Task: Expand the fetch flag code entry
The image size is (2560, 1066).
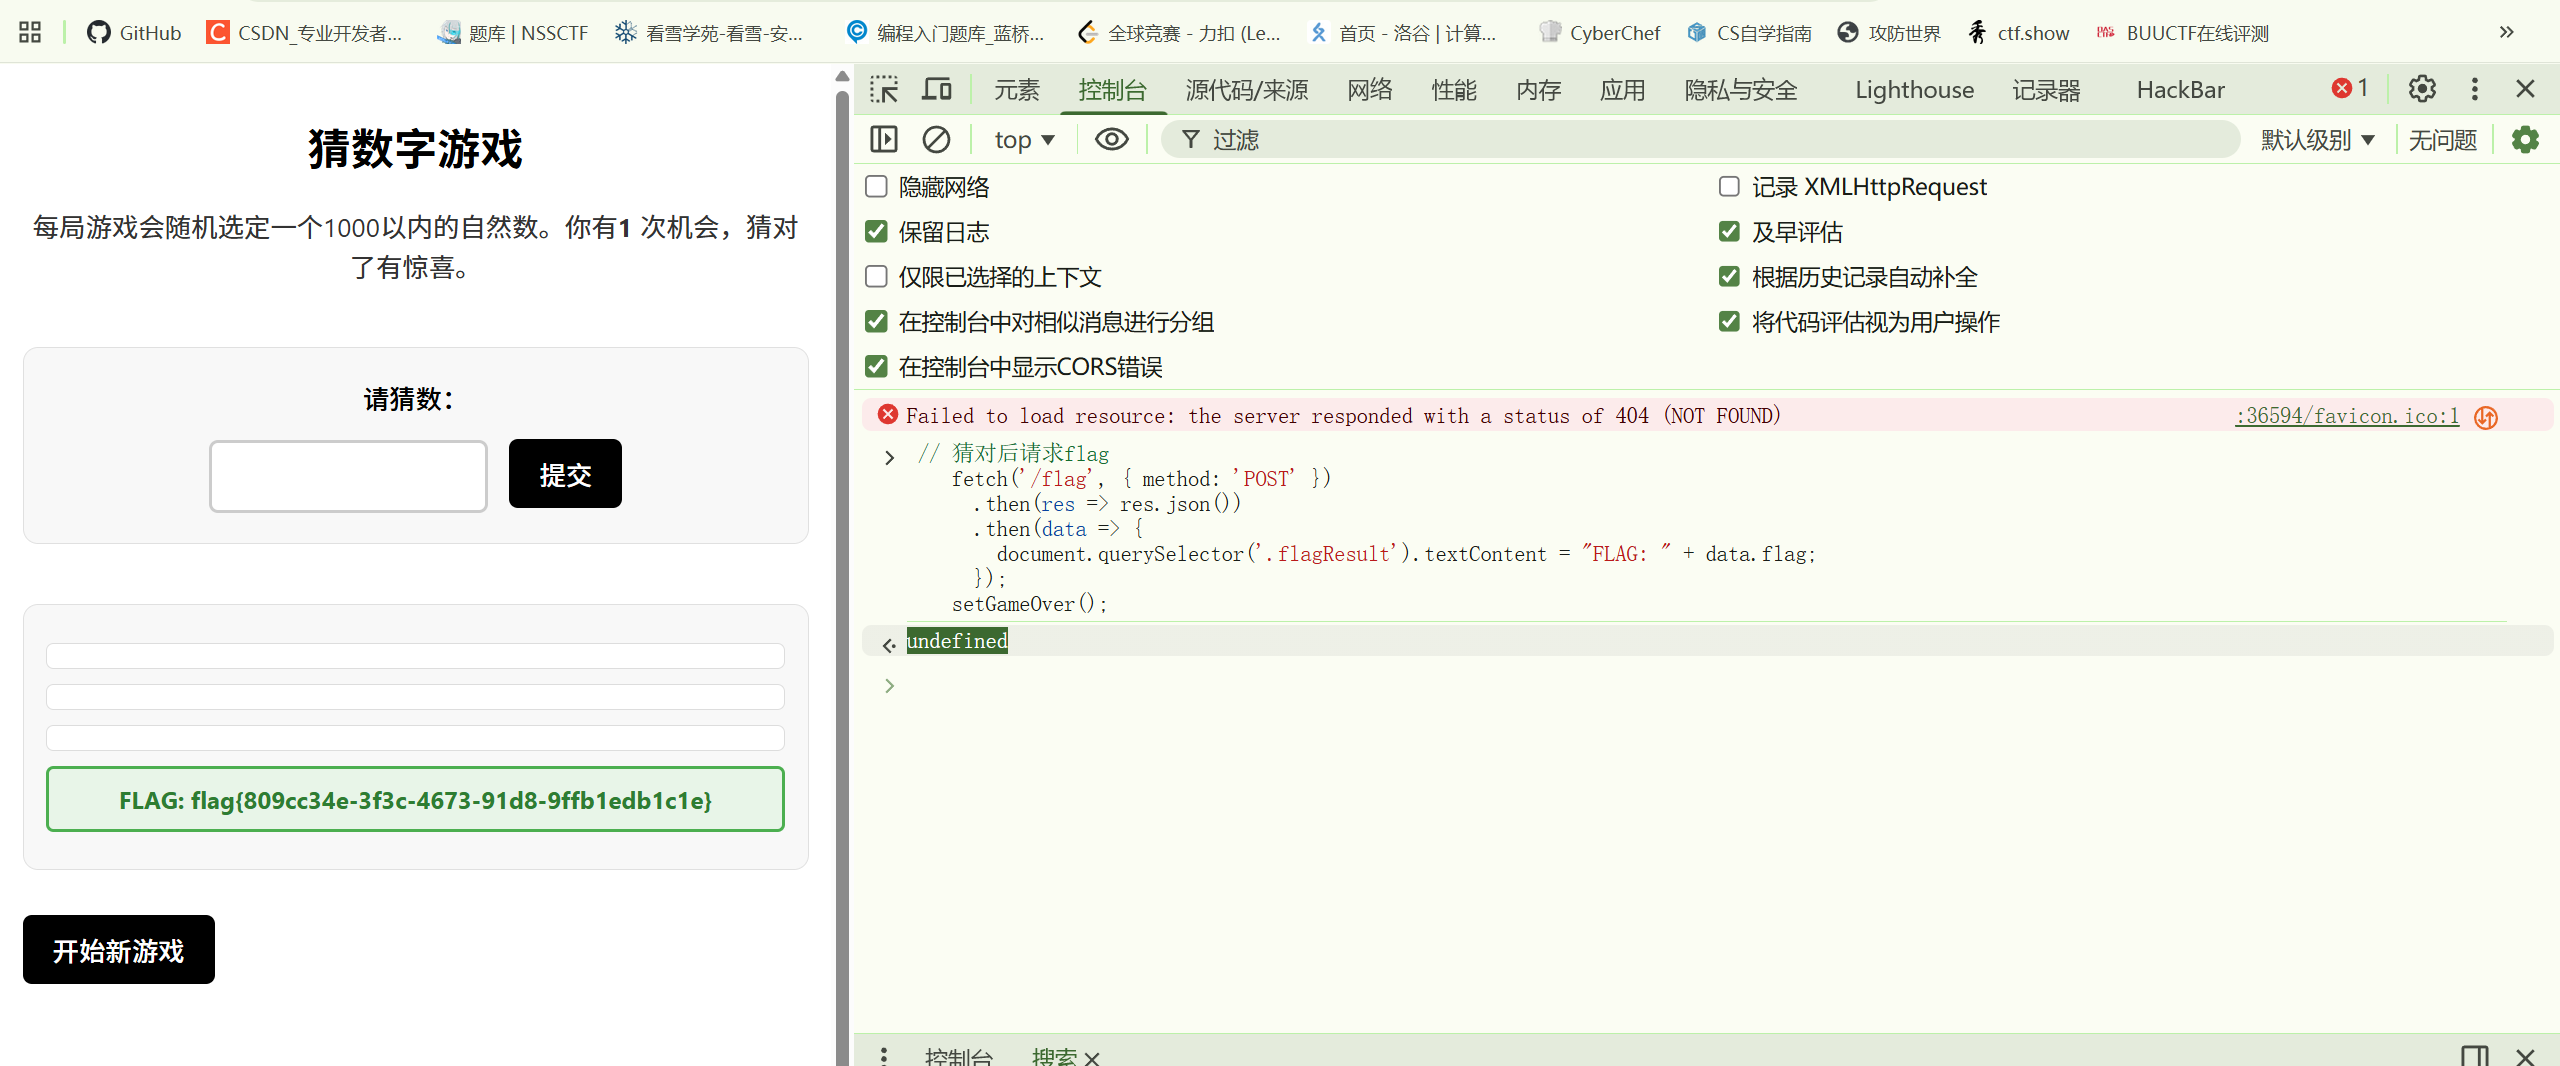Action: pos(889,457)
